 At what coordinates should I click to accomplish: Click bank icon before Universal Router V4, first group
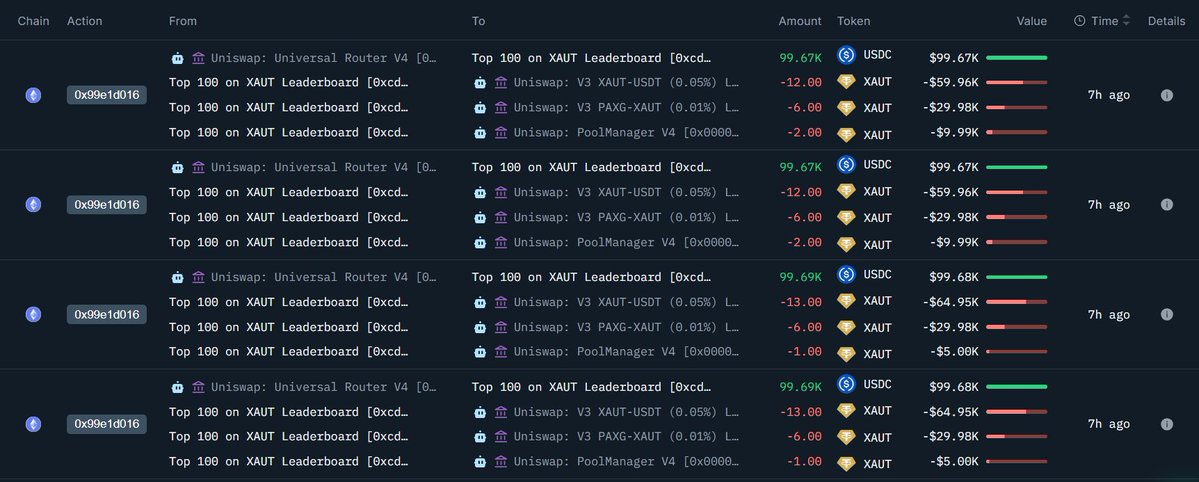click(x=198, y=57)
